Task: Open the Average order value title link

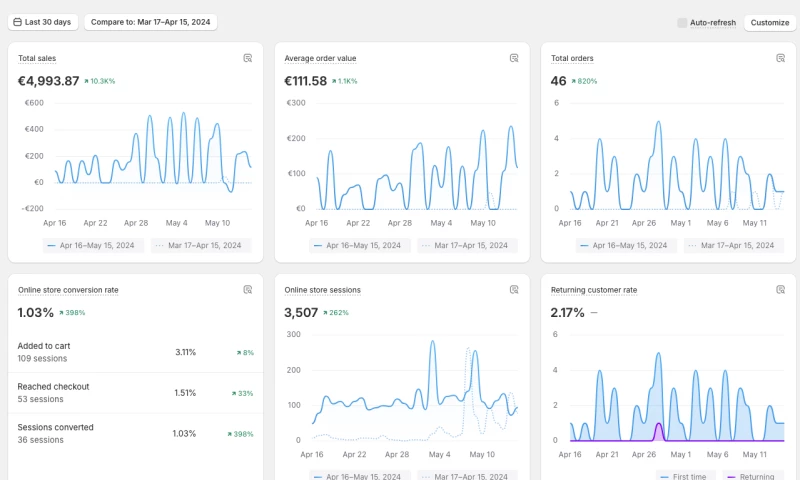Action: [x=320, y=59]
